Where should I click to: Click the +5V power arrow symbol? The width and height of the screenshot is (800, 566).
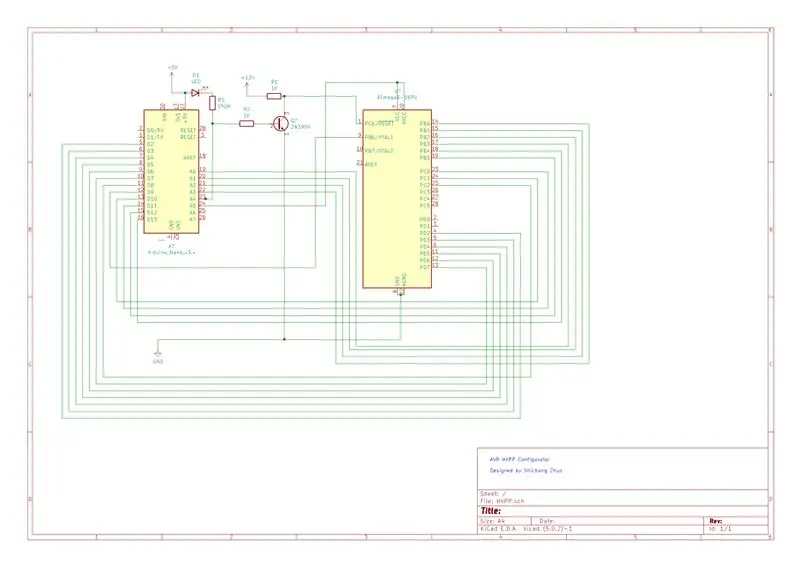coord(172,75)
